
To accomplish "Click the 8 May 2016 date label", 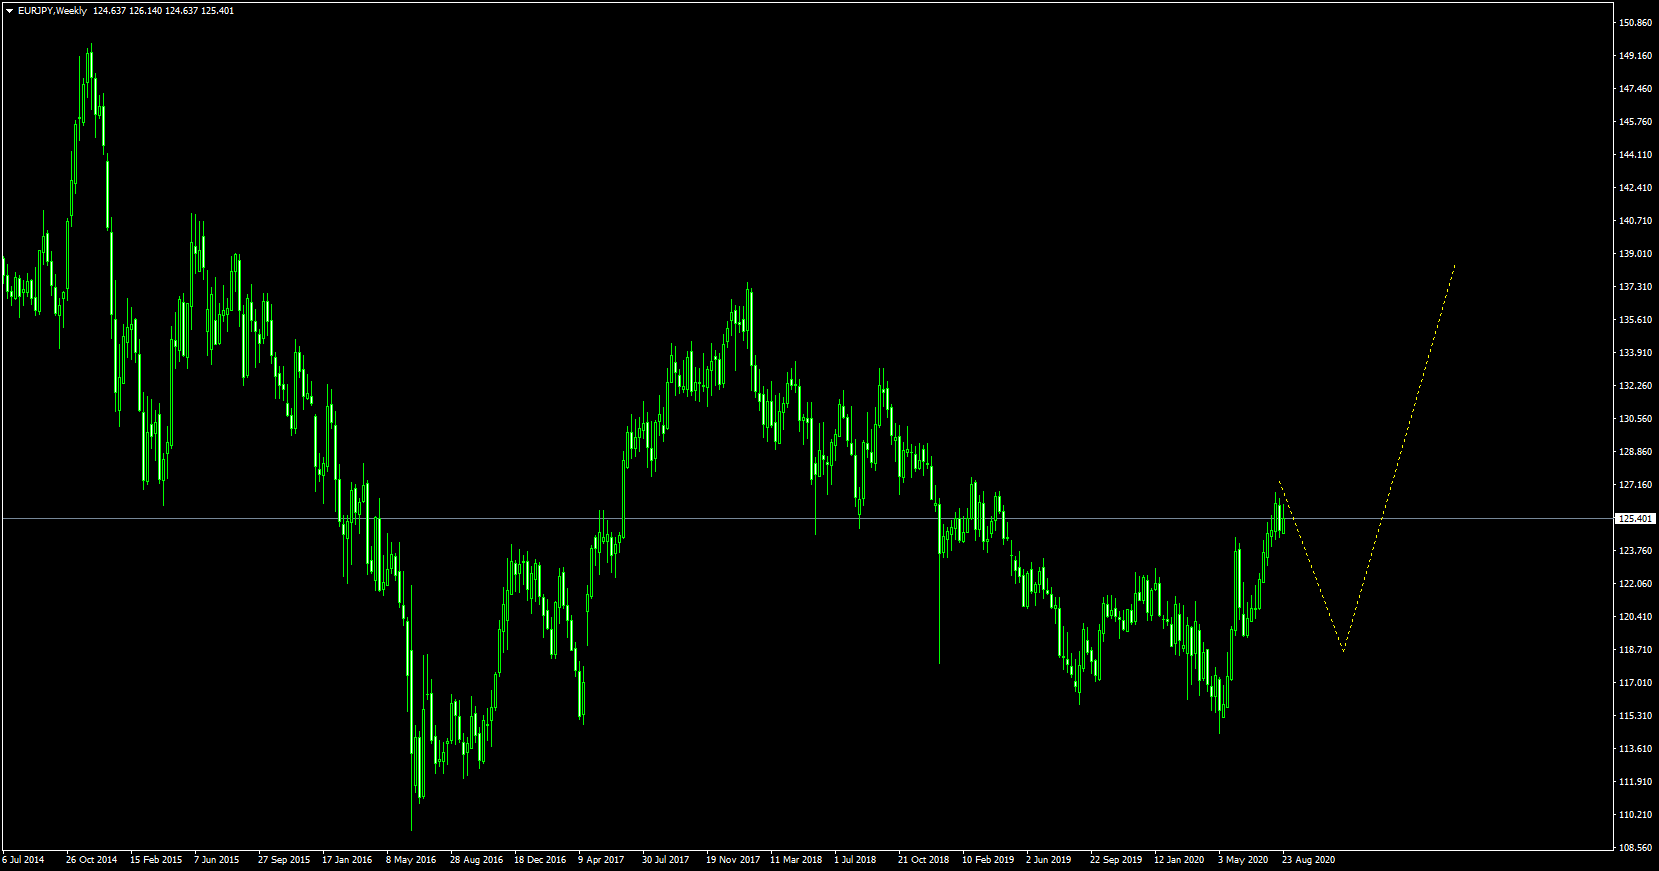I will [x=411, y=860].
